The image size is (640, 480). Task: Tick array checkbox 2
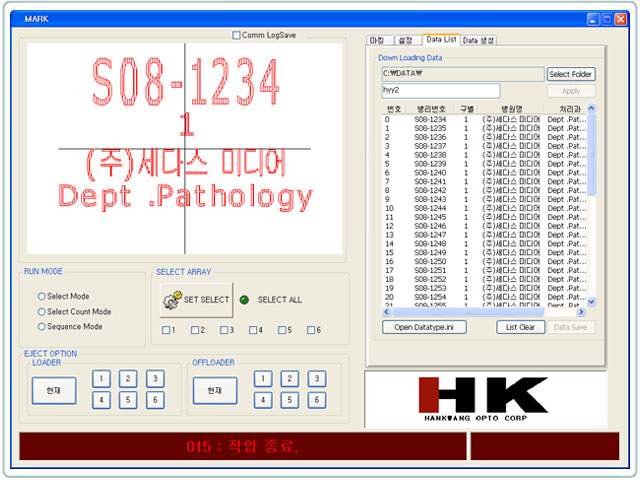click(195, 330)
